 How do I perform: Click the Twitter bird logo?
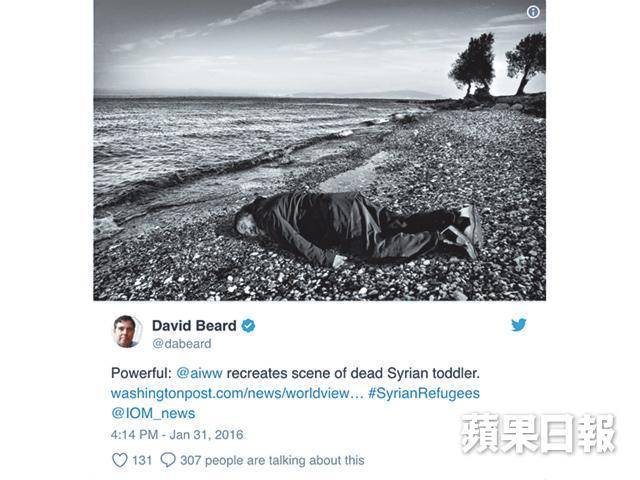coord(519,325)
